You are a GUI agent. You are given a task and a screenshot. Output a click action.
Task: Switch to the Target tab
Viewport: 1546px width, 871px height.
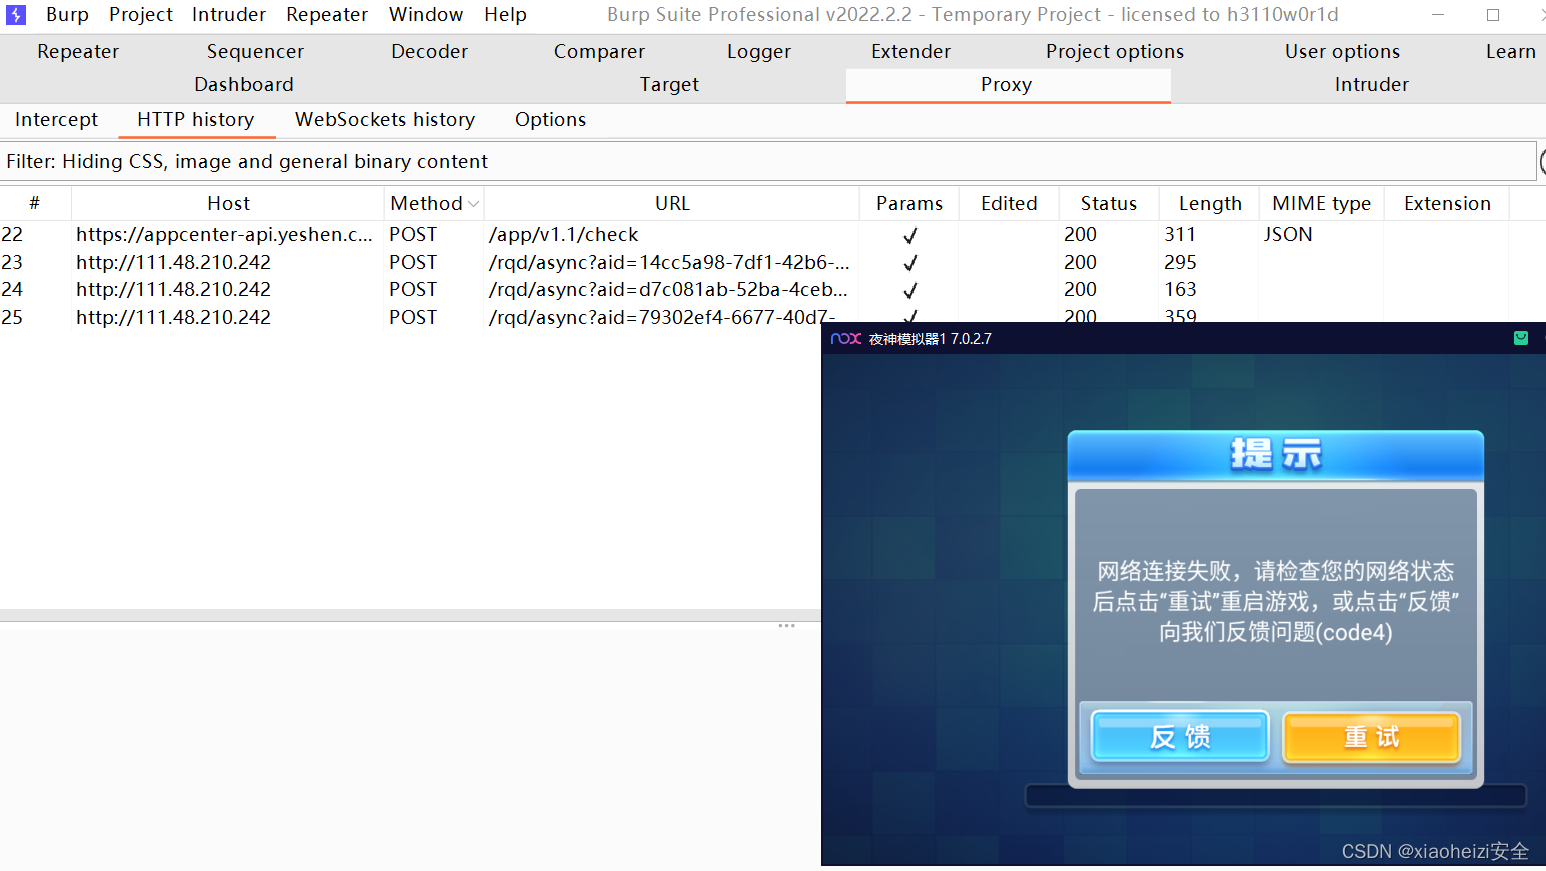pos(669,85)
